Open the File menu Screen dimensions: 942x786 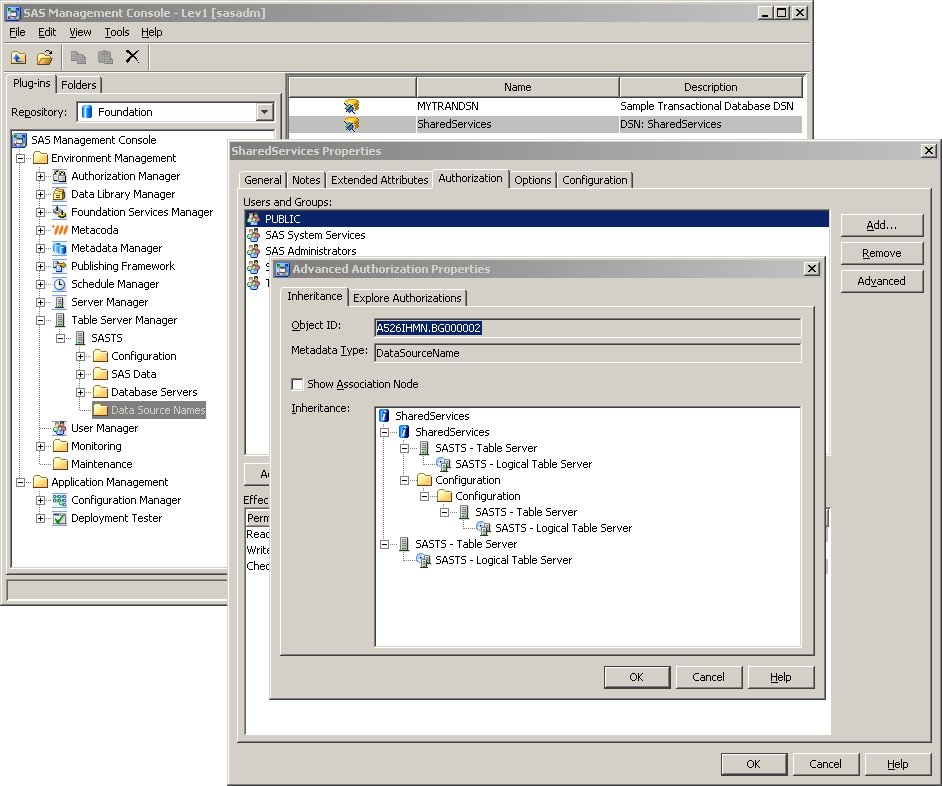tap(17, 32)
